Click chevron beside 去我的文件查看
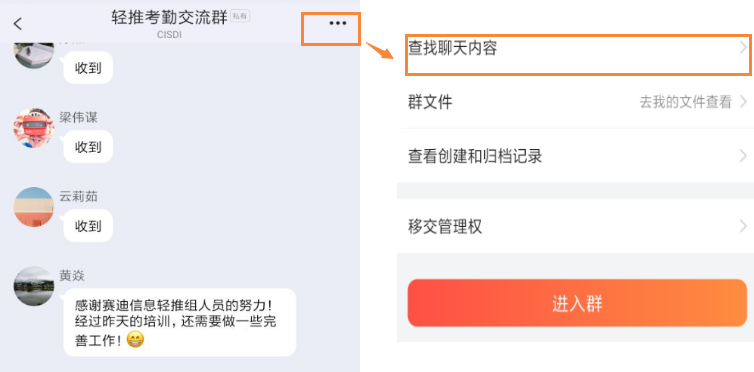The width and height of the screenshot is (754, 372). 743,102
